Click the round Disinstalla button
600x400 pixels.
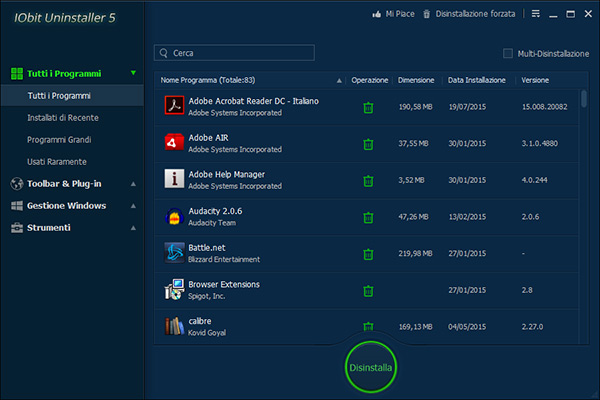click(371, 367)
